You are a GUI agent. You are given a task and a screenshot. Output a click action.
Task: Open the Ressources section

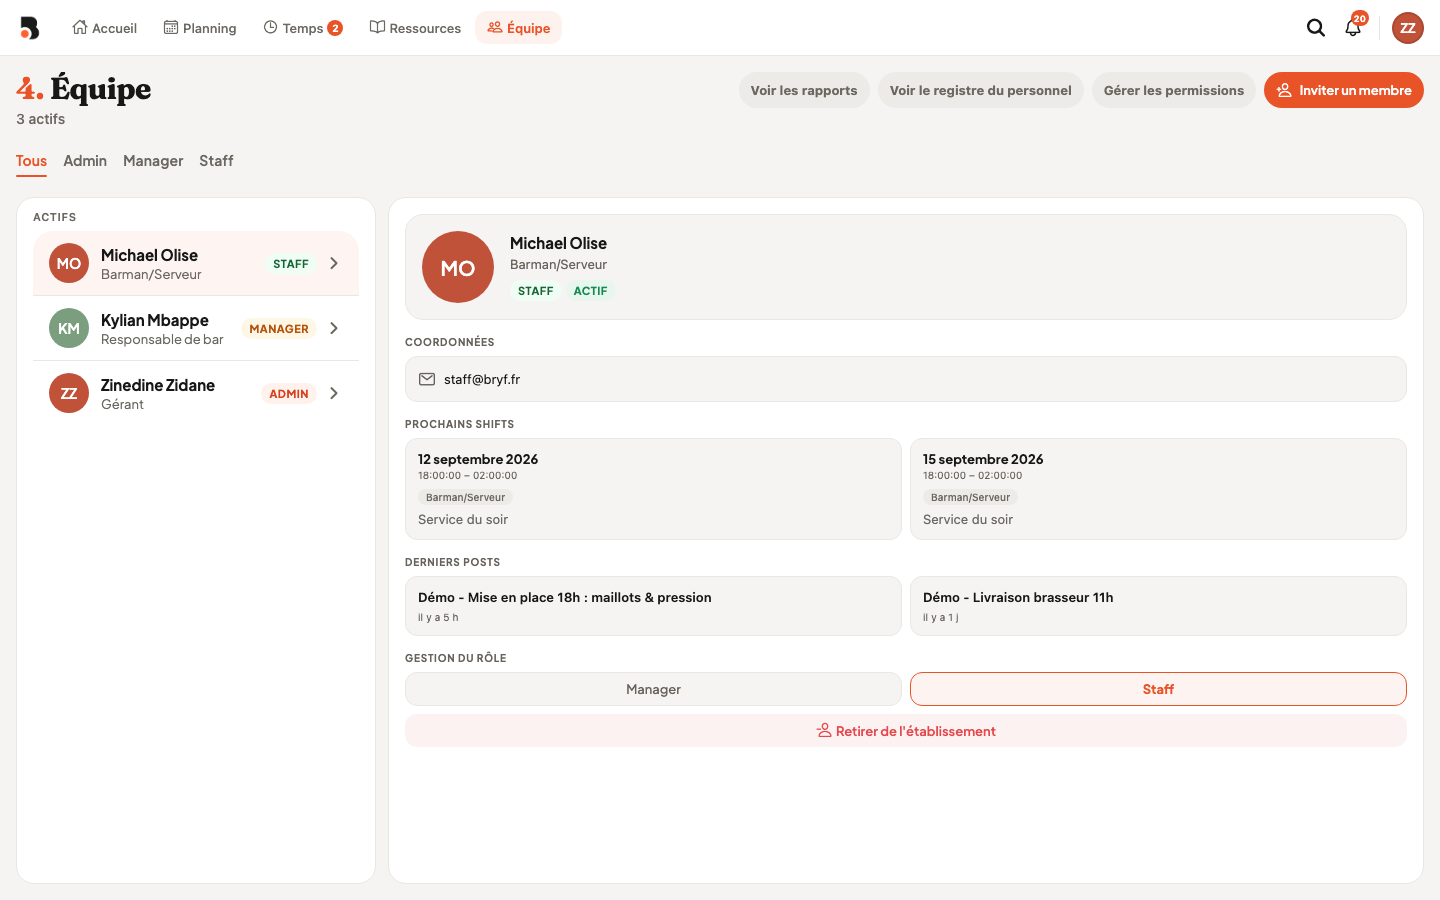point(415,28)
